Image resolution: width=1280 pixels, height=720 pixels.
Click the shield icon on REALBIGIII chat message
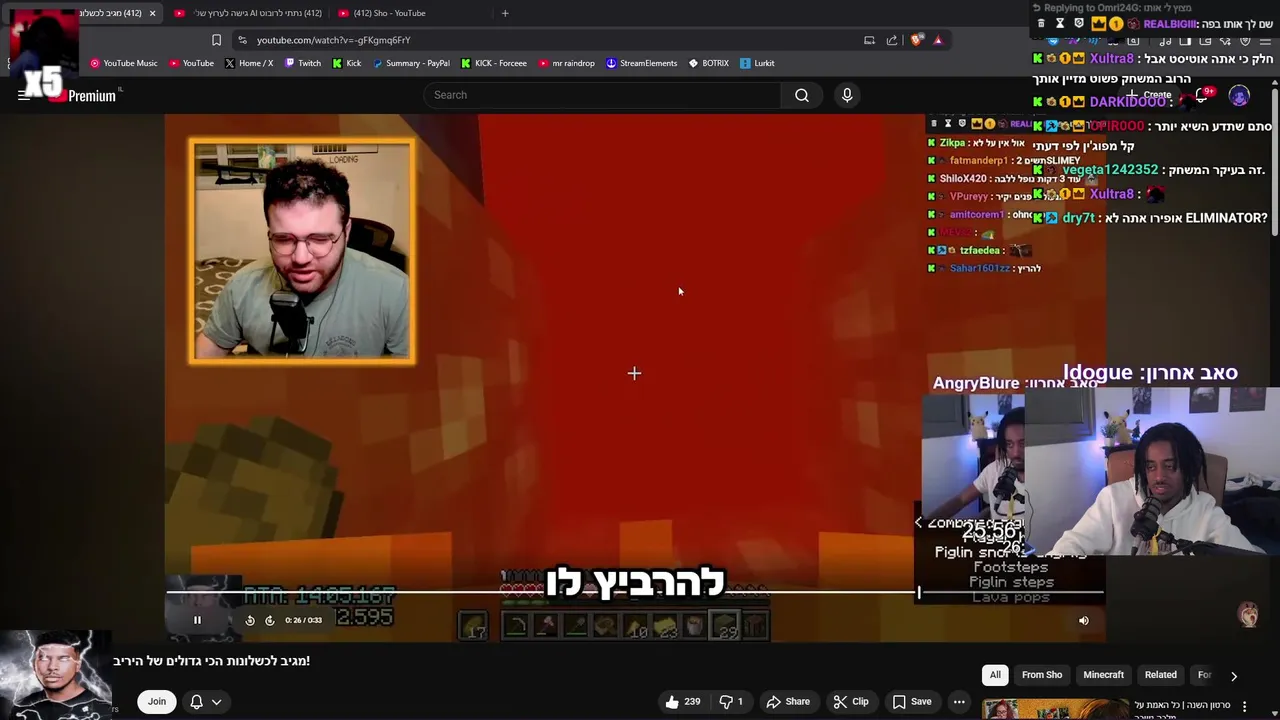[1078, 24]
